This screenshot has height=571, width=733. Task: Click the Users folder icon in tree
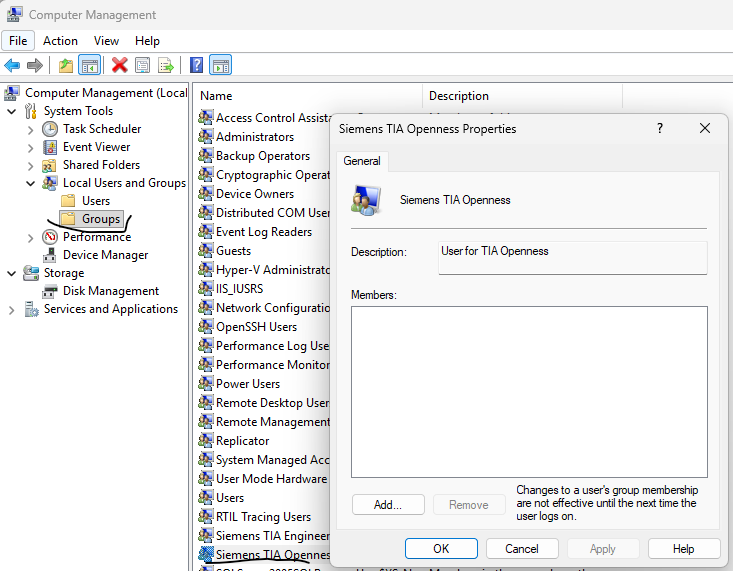[x=68, y=201]
